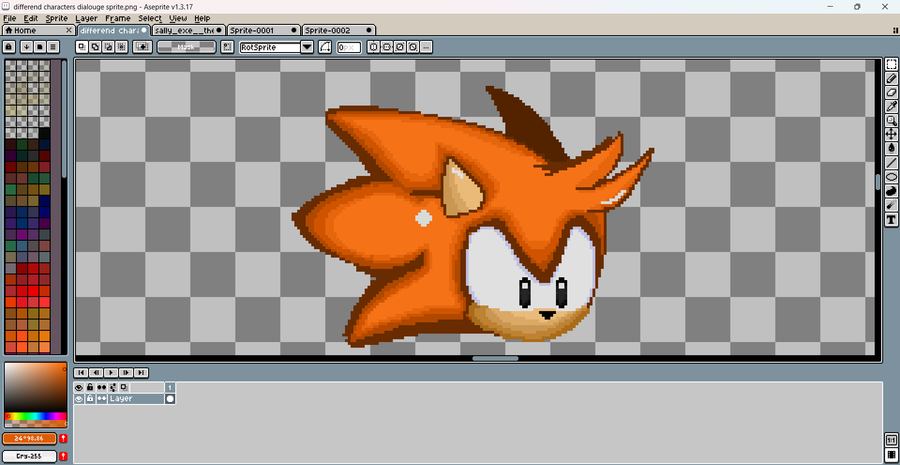
Task: Select frame 1 in timeline header
Action: pyautogui.click(x=170, y=388)
